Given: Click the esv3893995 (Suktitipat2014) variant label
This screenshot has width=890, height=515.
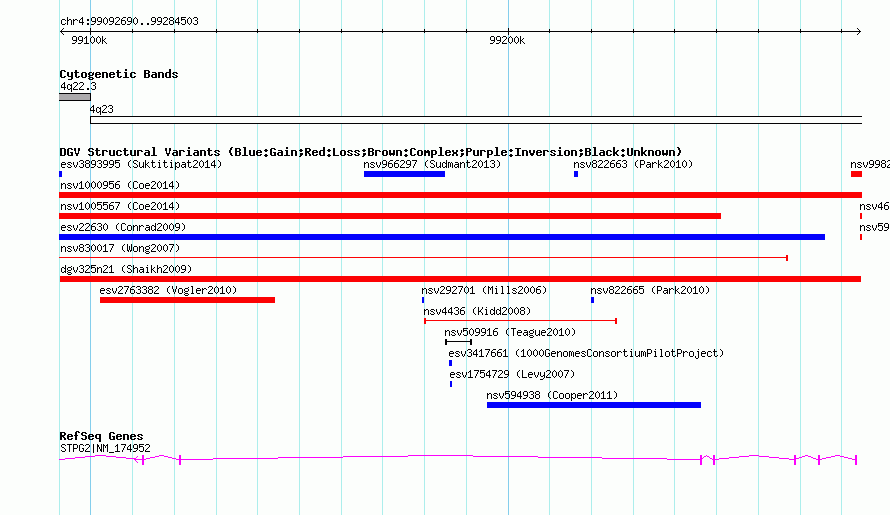Looking at the screenshot, I should (x=141, y=164).
